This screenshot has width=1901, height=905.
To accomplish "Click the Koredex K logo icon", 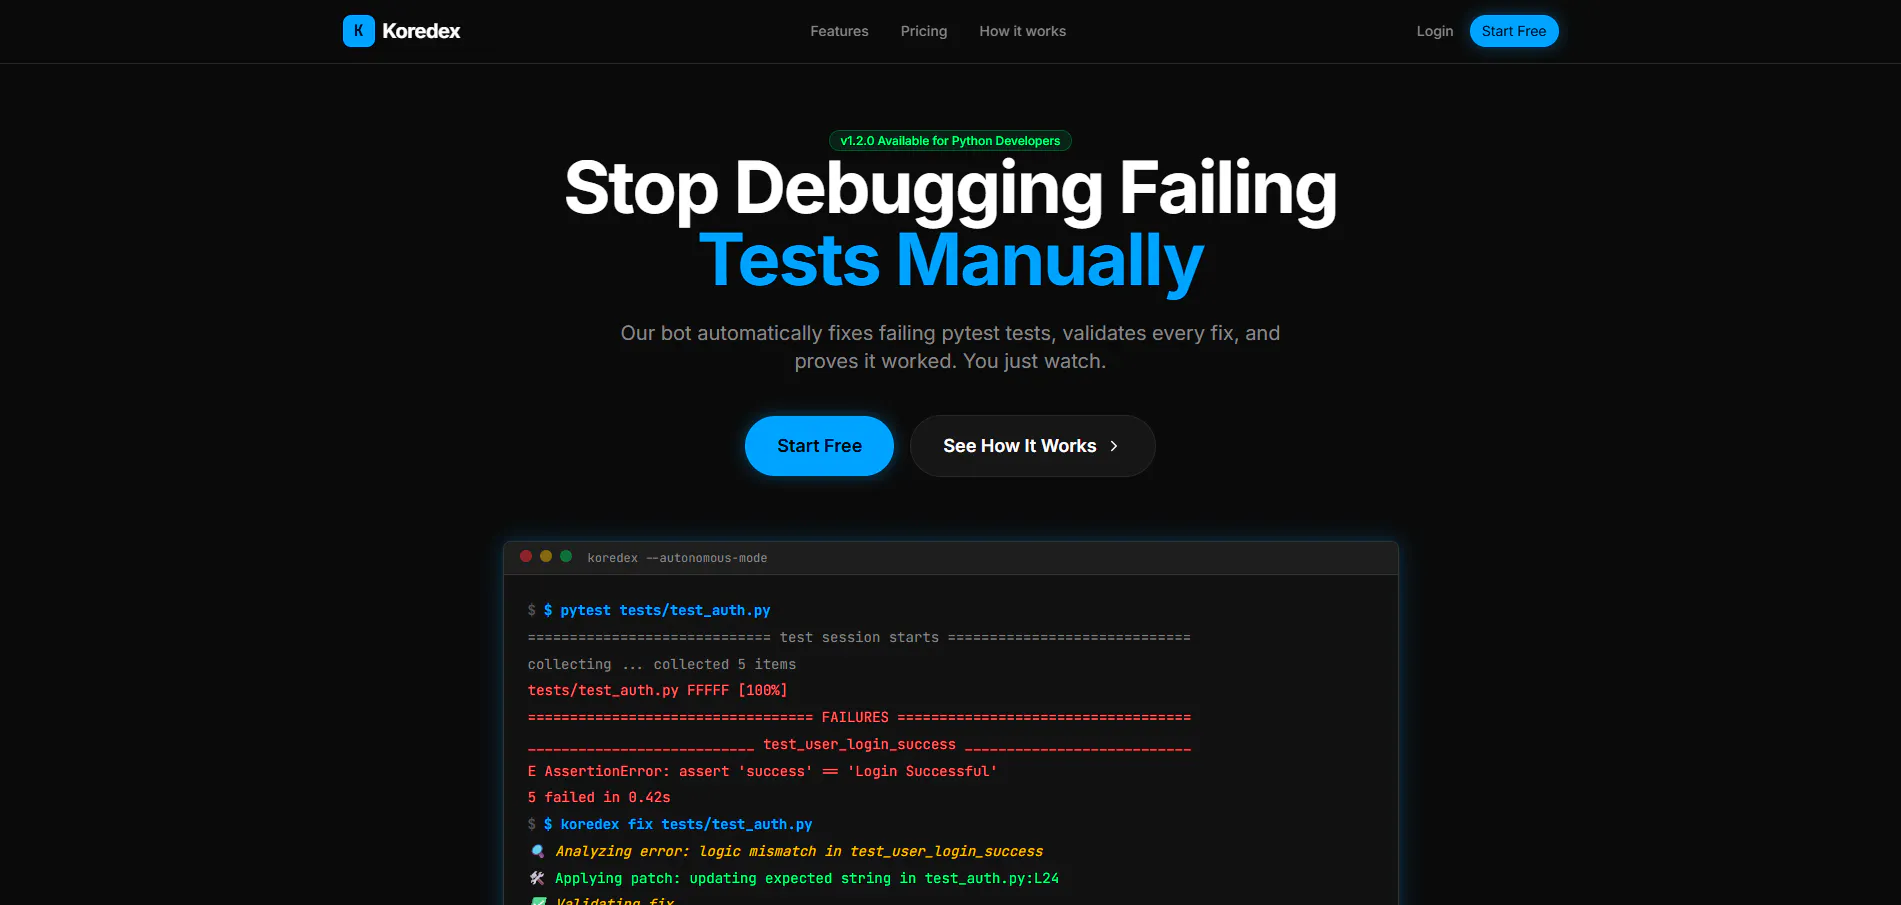I will [x=359, y=31].
